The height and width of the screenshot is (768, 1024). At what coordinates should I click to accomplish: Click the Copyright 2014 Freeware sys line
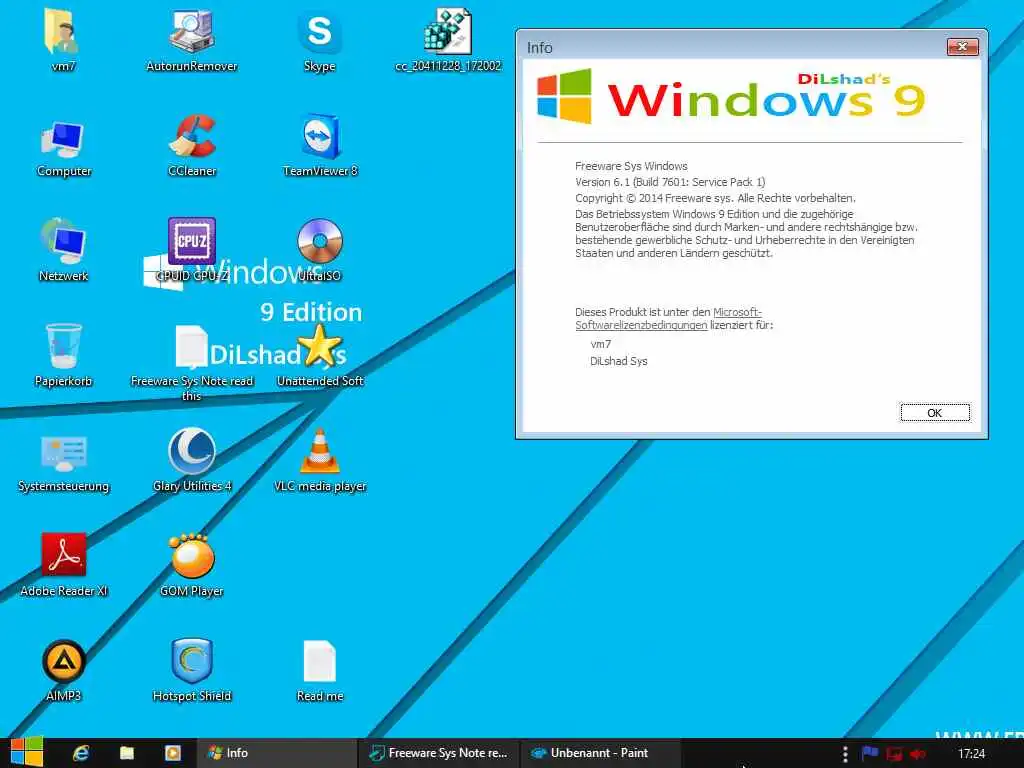pos(715,198)
